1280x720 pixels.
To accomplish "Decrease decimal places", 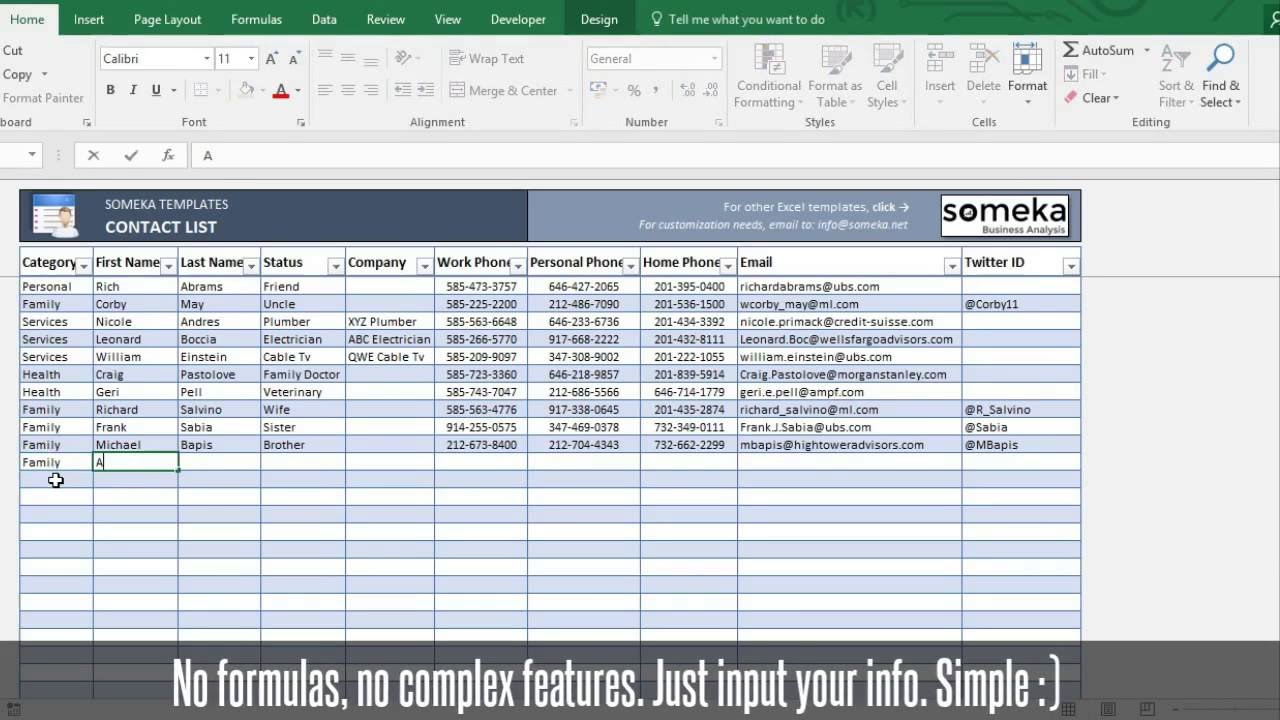I will click(x=708, y=90).
